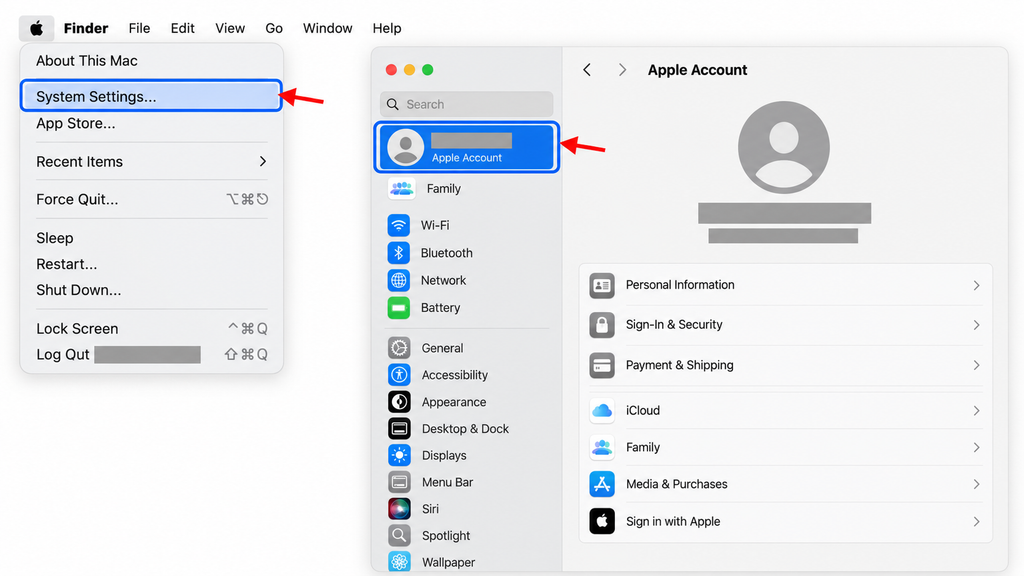Choose Force Quit… menu item
This screenshot has width=1024, height=576.
(x=152, y=199)
